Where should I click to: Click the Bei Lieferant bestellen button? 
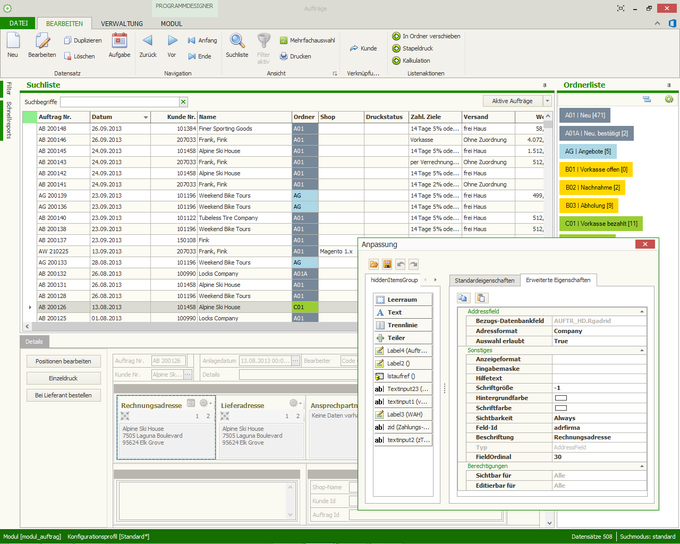pyautogui.click(x=63, y=395)
